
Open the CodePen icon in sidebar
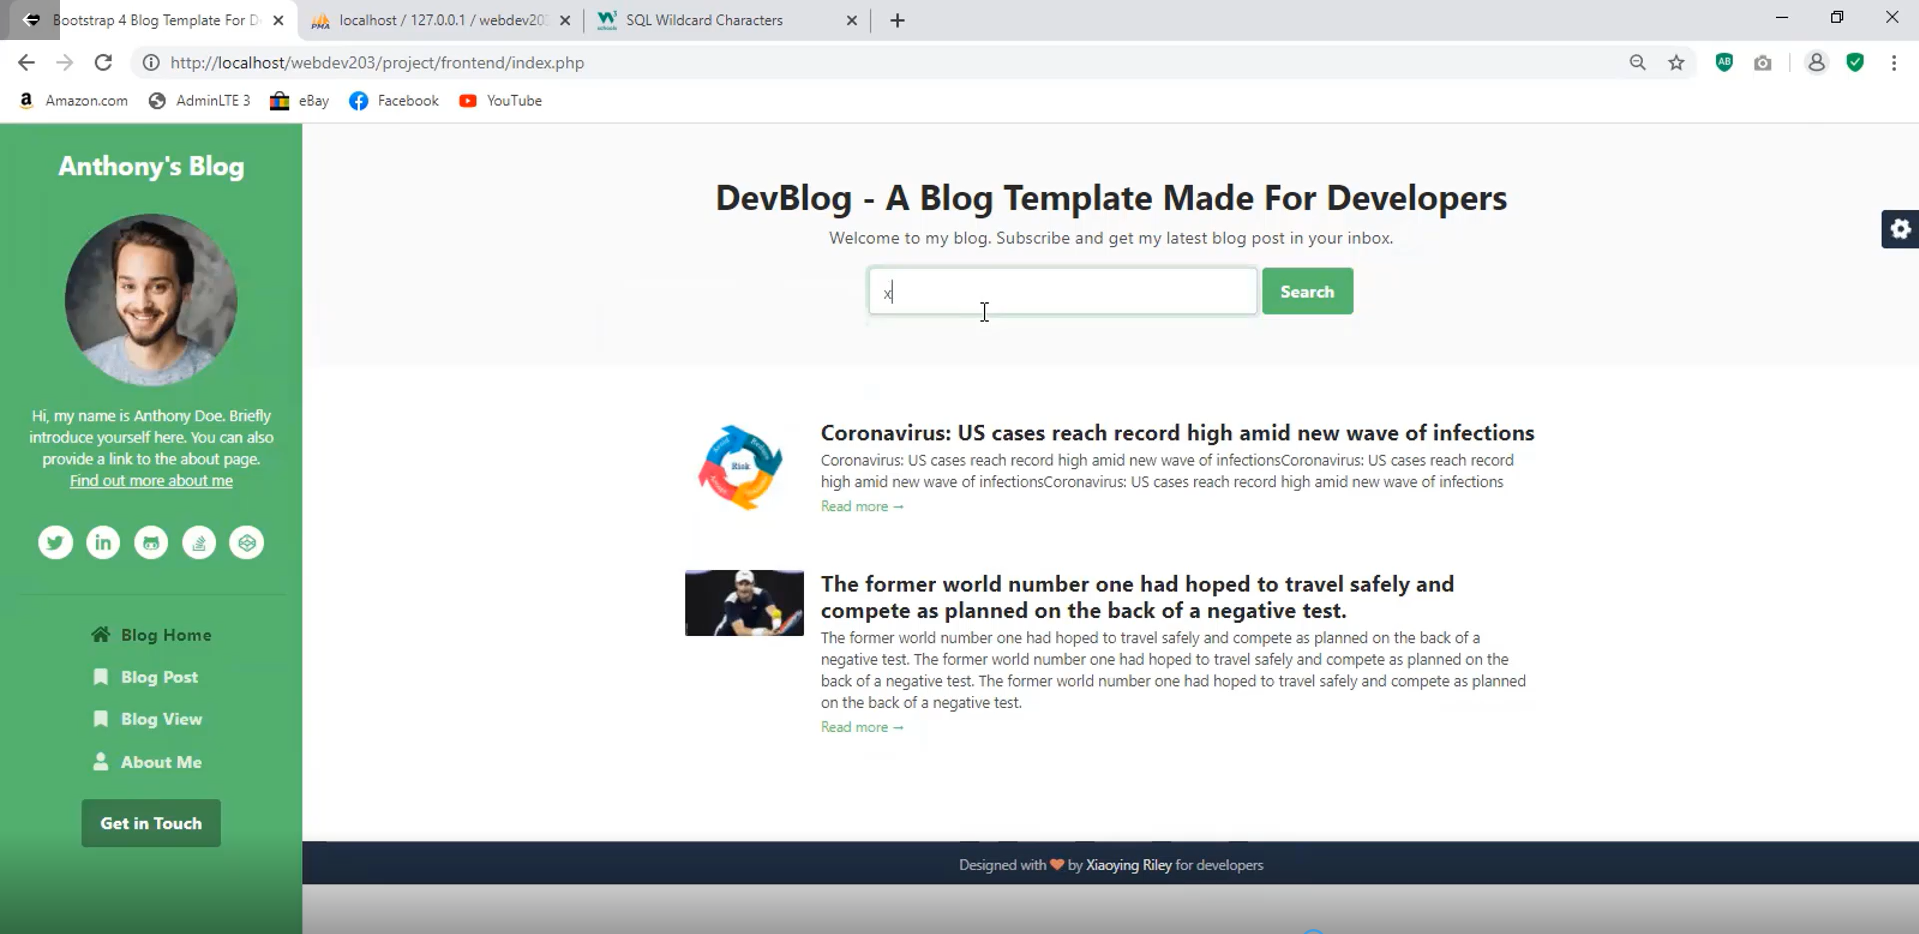click(x=247, y=542)
